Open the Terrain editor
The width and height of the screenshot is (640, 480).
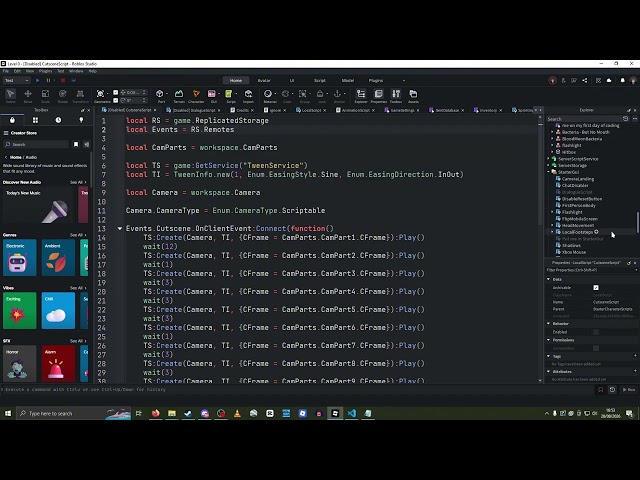pyautogui.click(x=179, y=96)
